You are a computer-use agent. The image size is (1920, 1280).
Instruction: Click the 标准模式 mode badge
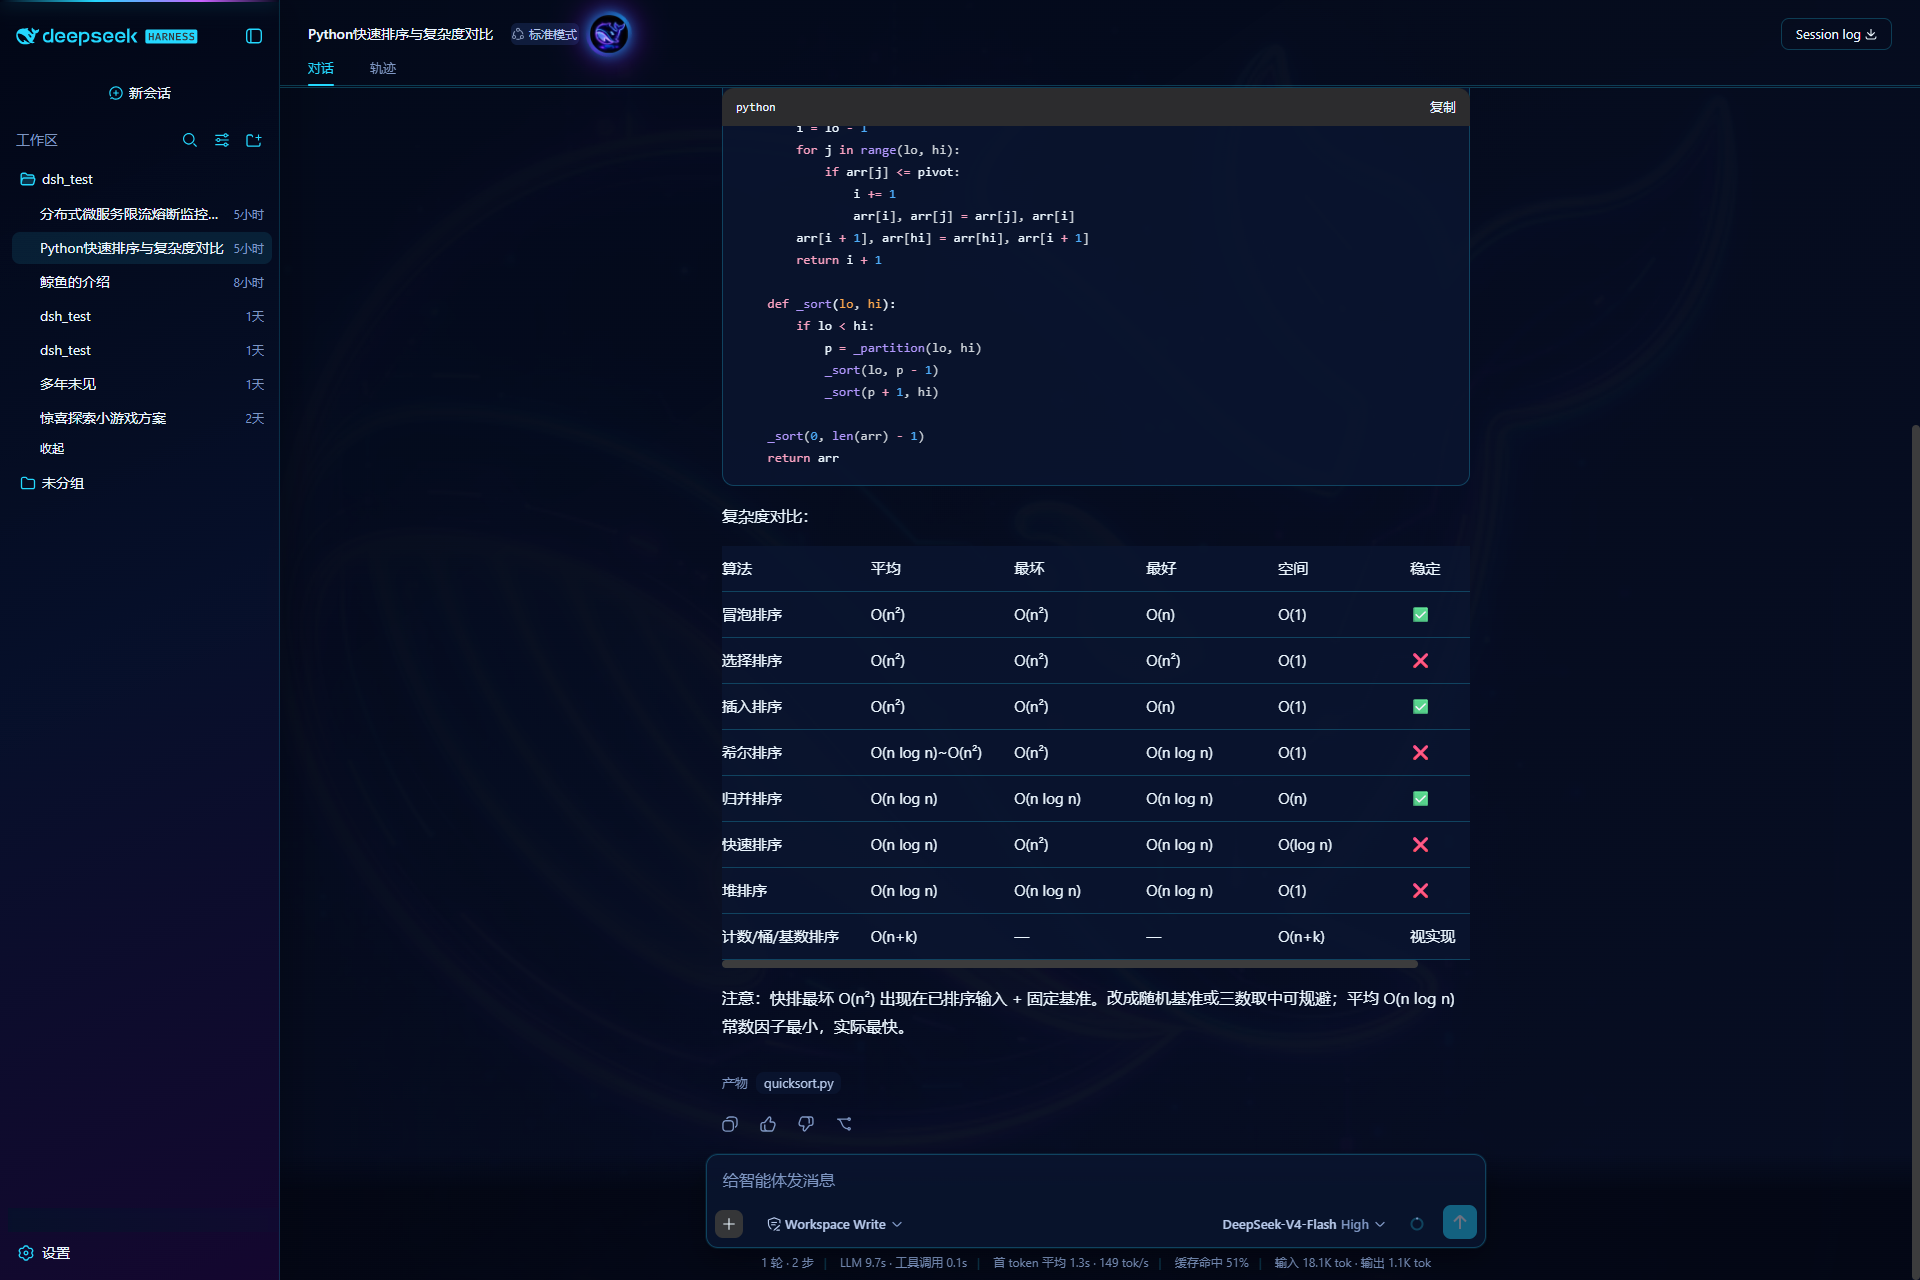tap(545, 34)
